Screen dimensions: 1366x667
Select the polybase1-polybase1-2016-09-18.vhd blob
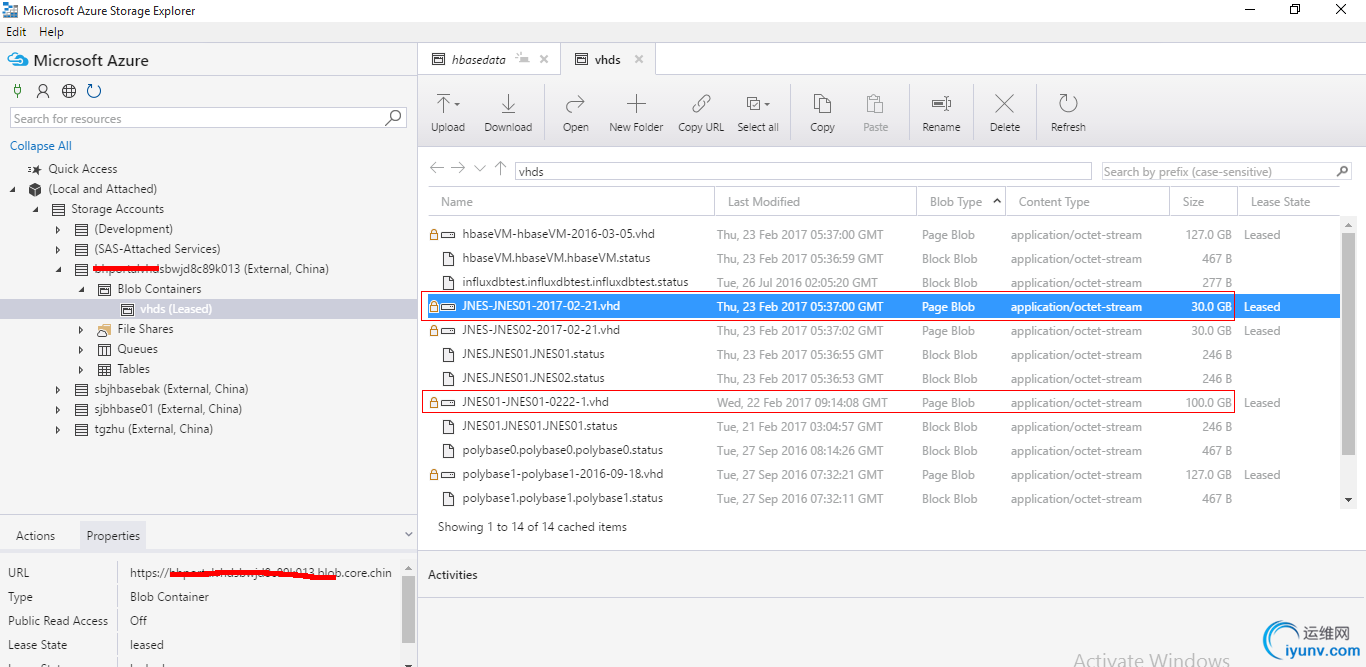point(563,474)
